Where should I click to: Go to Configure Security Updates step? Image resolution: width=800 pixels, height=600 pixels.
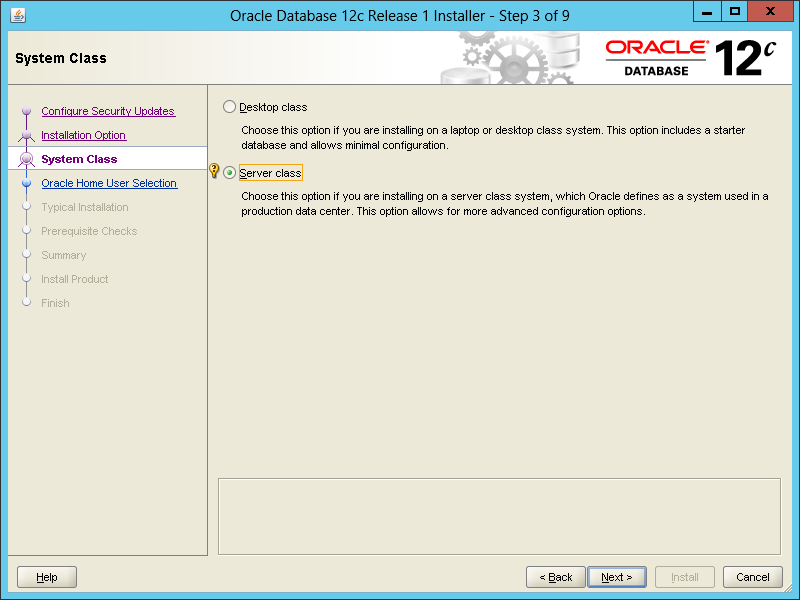[x=108, y=111]
